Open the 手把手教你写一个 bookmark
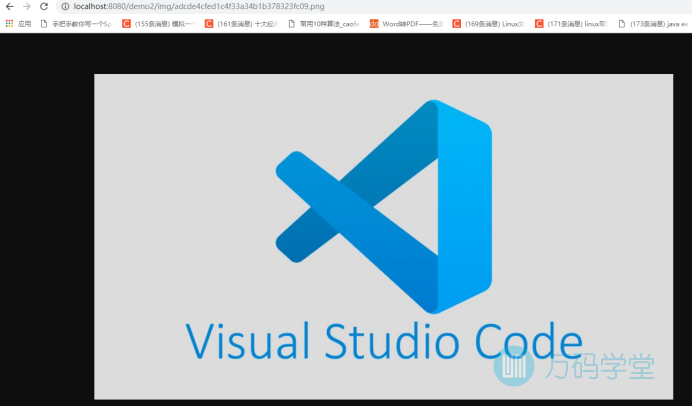This screenshot has width=693, height=406. pos(77,24)
